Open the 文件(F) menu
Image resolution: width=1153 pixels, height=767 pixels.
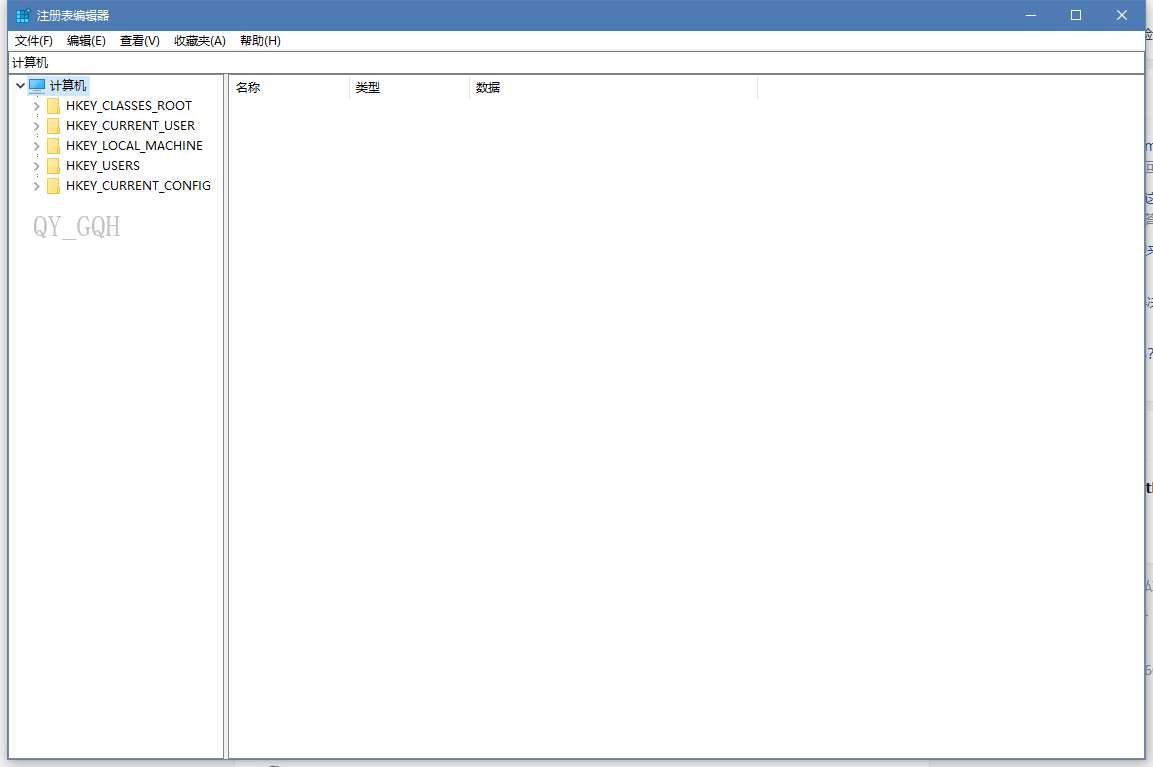[34, 40]
